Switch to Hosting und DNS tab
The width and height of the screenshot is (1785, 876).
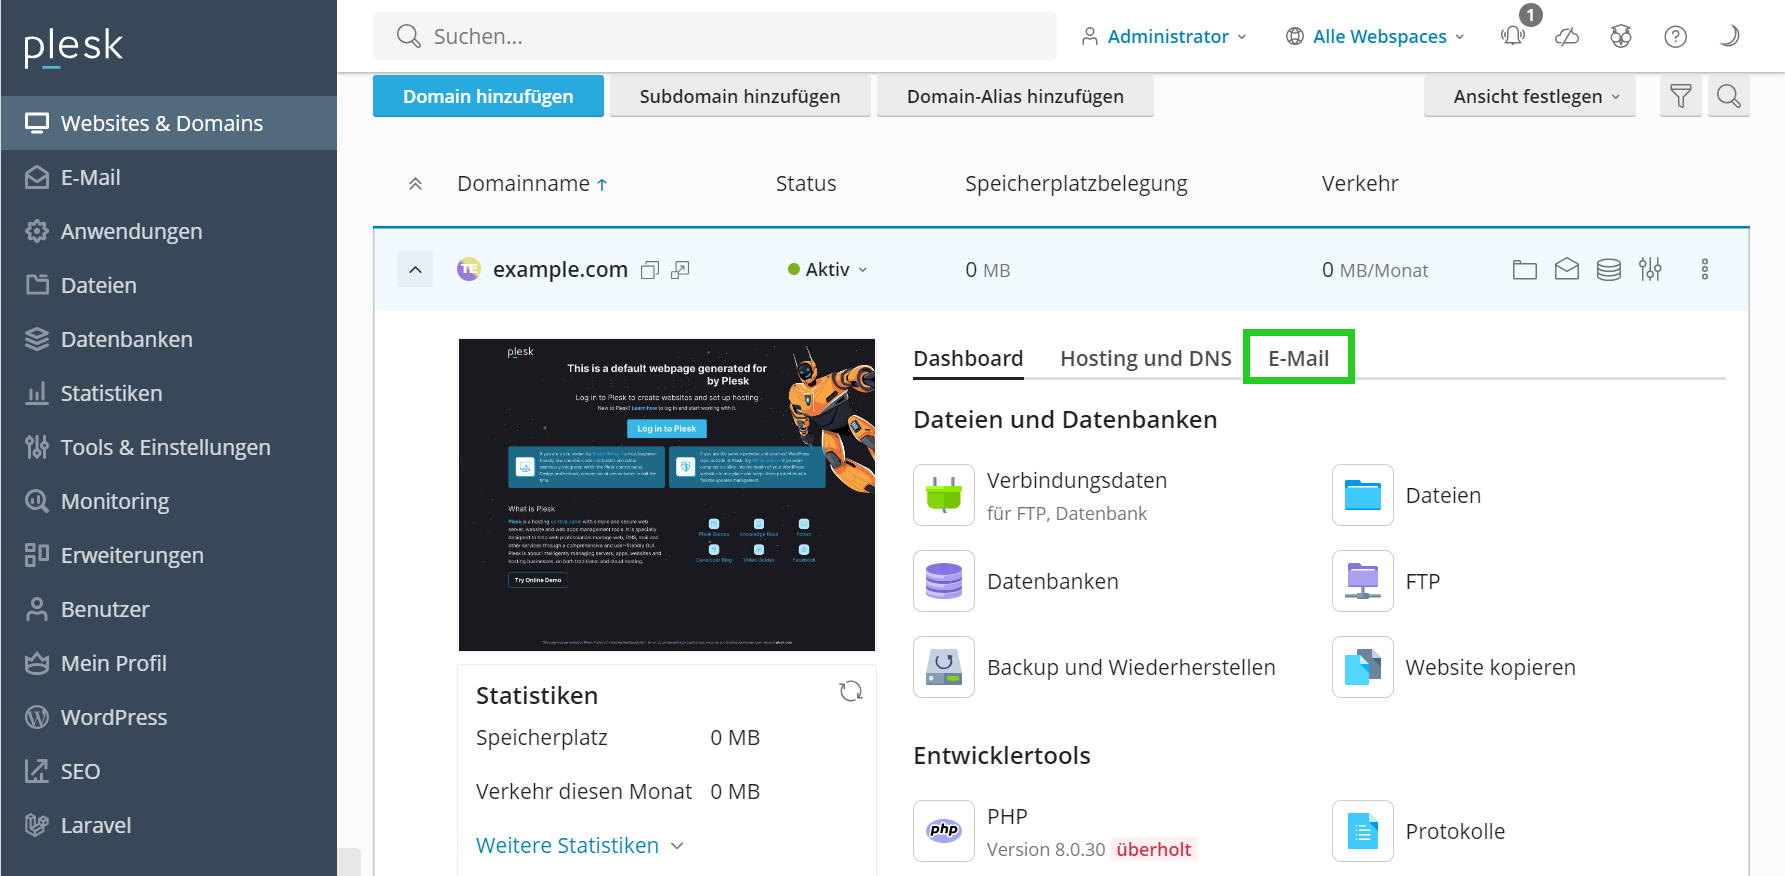[x=1146, y=358]
